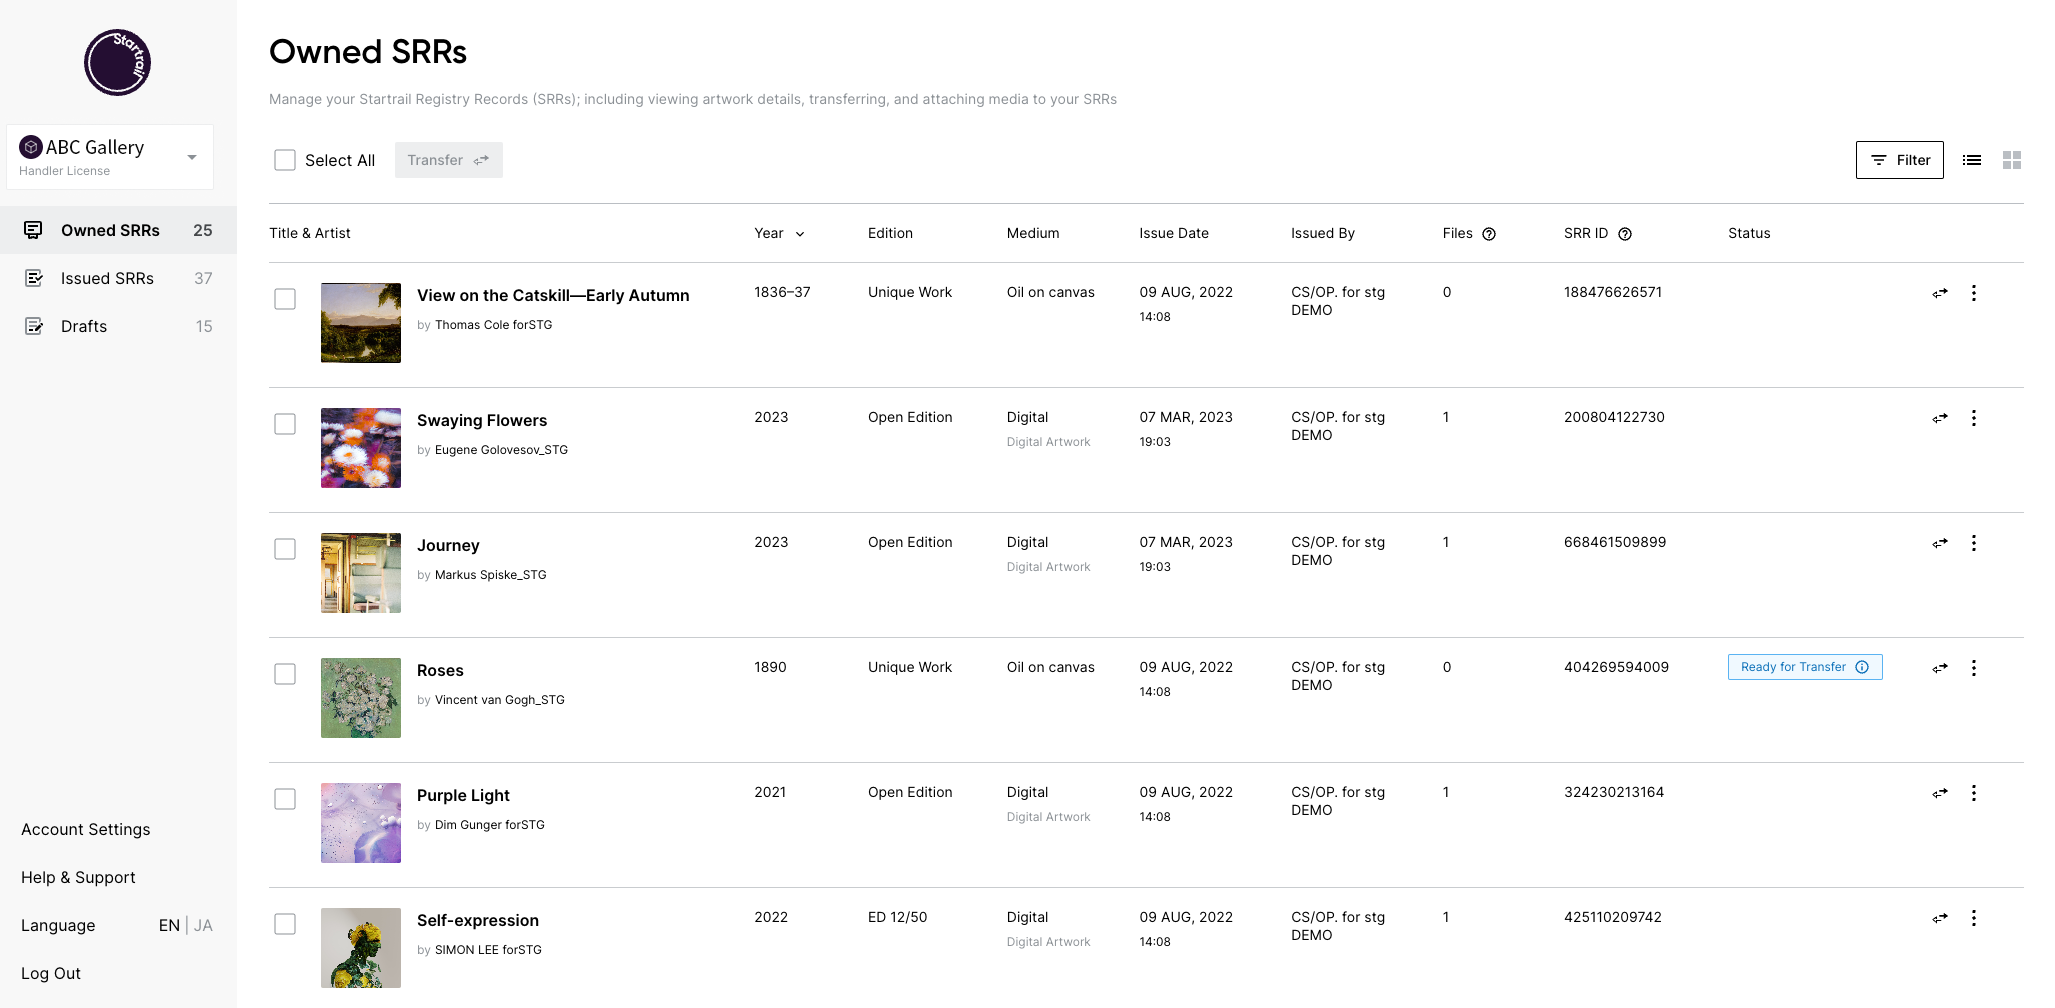Open more options for Roses
Screen dimensions: 2055x1008
1974,668
